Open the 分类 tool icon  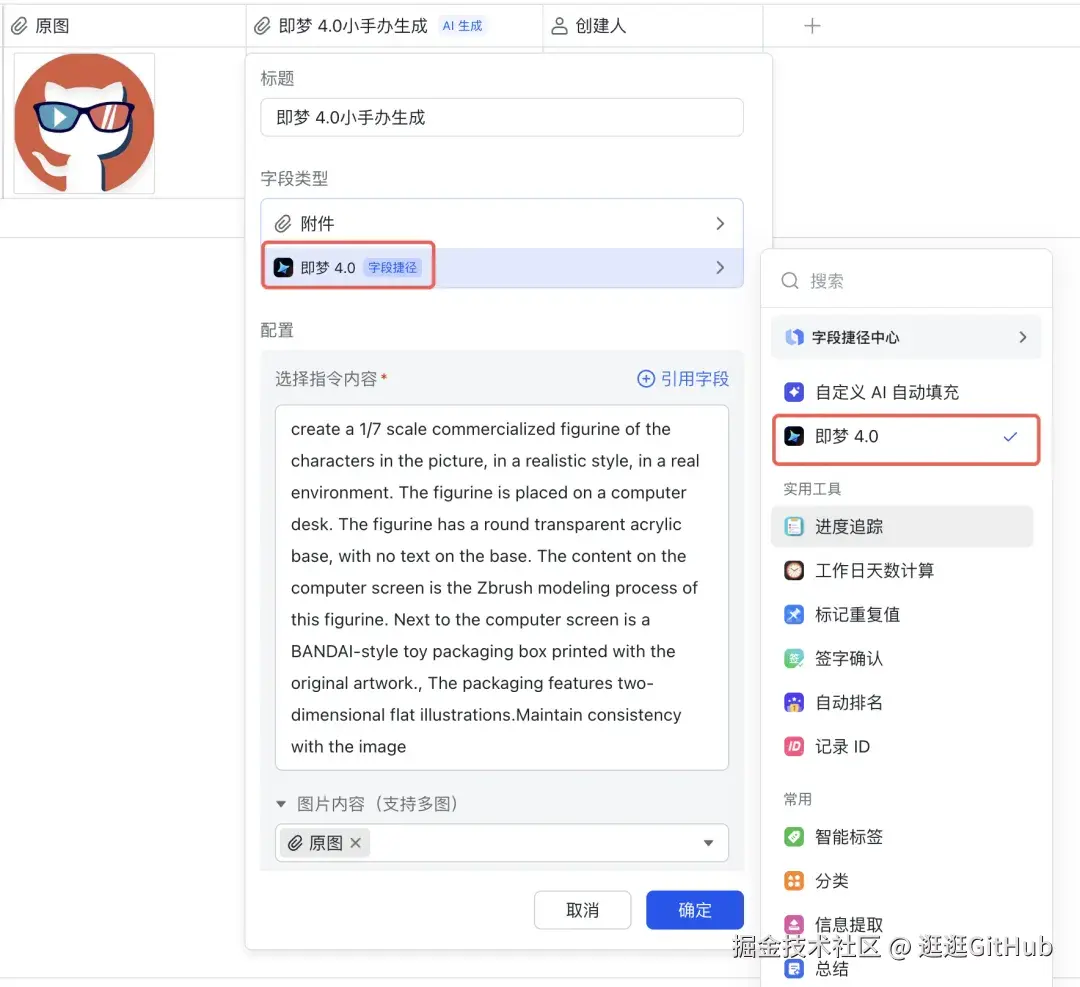coord(793,880)
